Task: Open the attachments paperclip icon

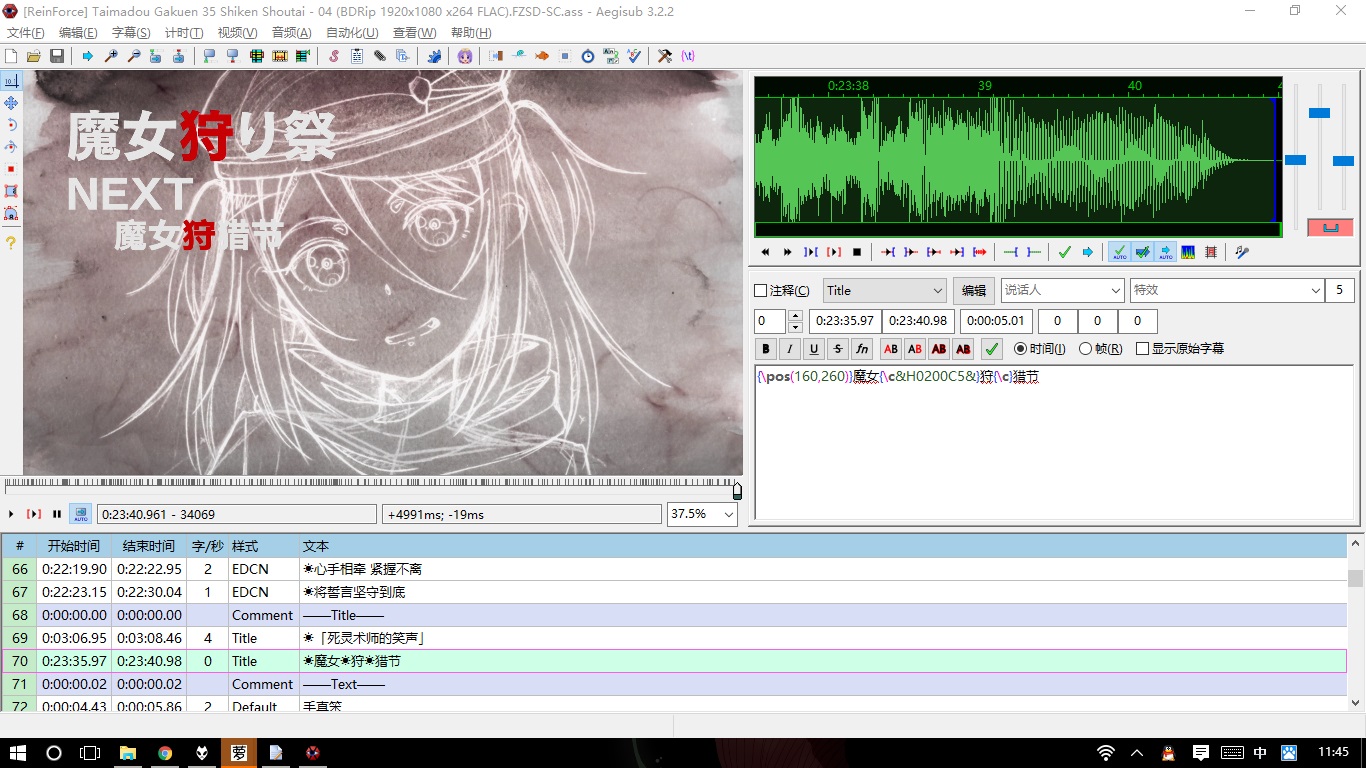Action: [x=380, y=56]
